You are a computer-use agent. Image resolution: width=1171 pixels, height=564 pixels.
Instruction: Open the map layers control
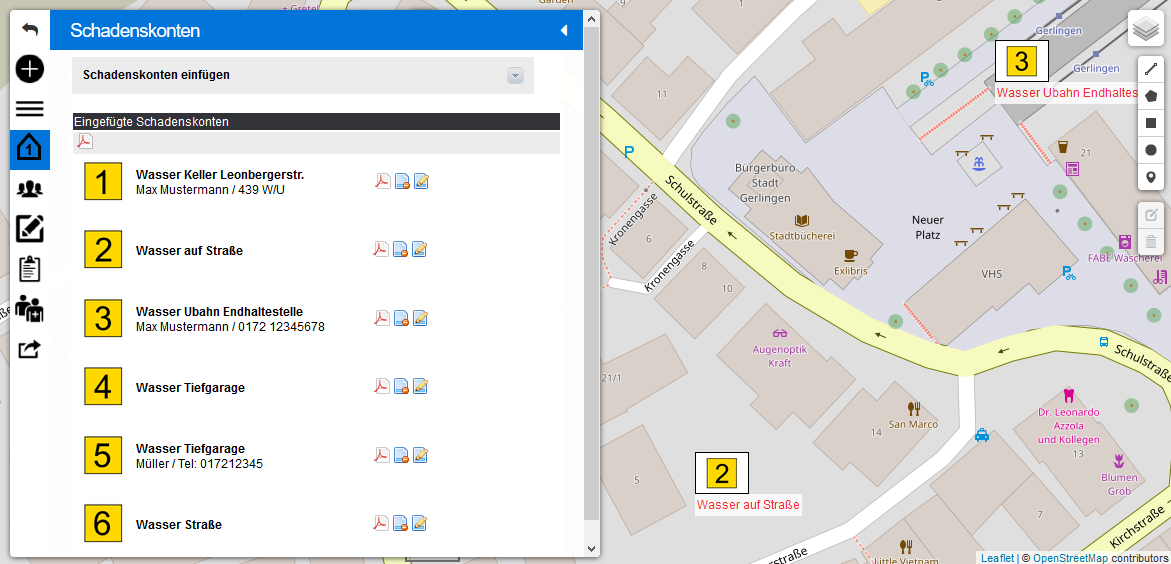(x=1145, y=29)
